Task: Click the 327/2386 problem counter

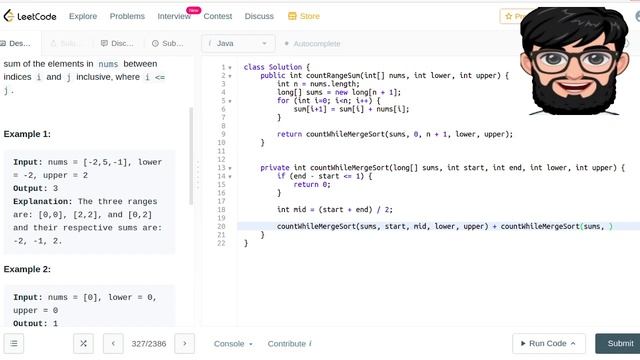Action: pos(149,344)
